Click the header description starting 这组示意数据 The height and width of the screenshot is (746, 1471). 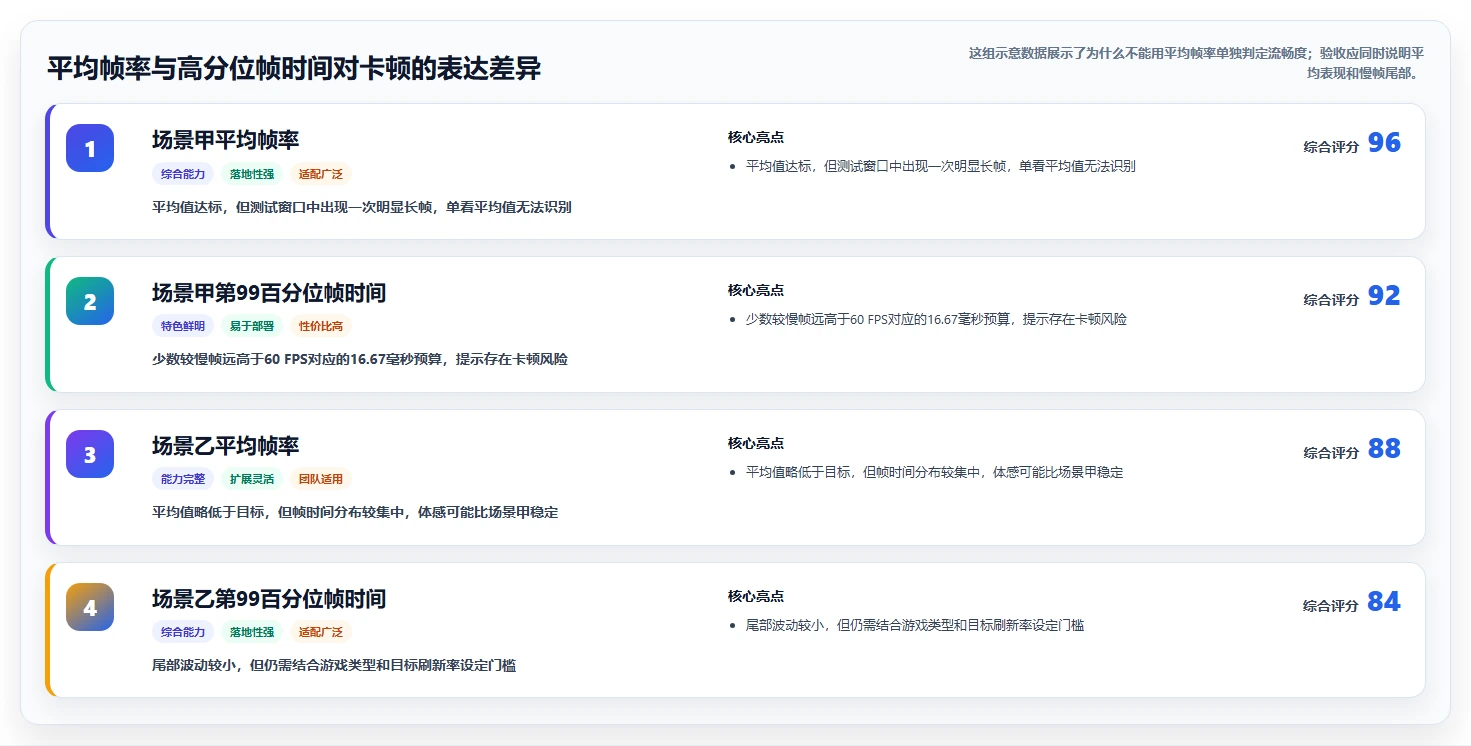(1197, 63)
